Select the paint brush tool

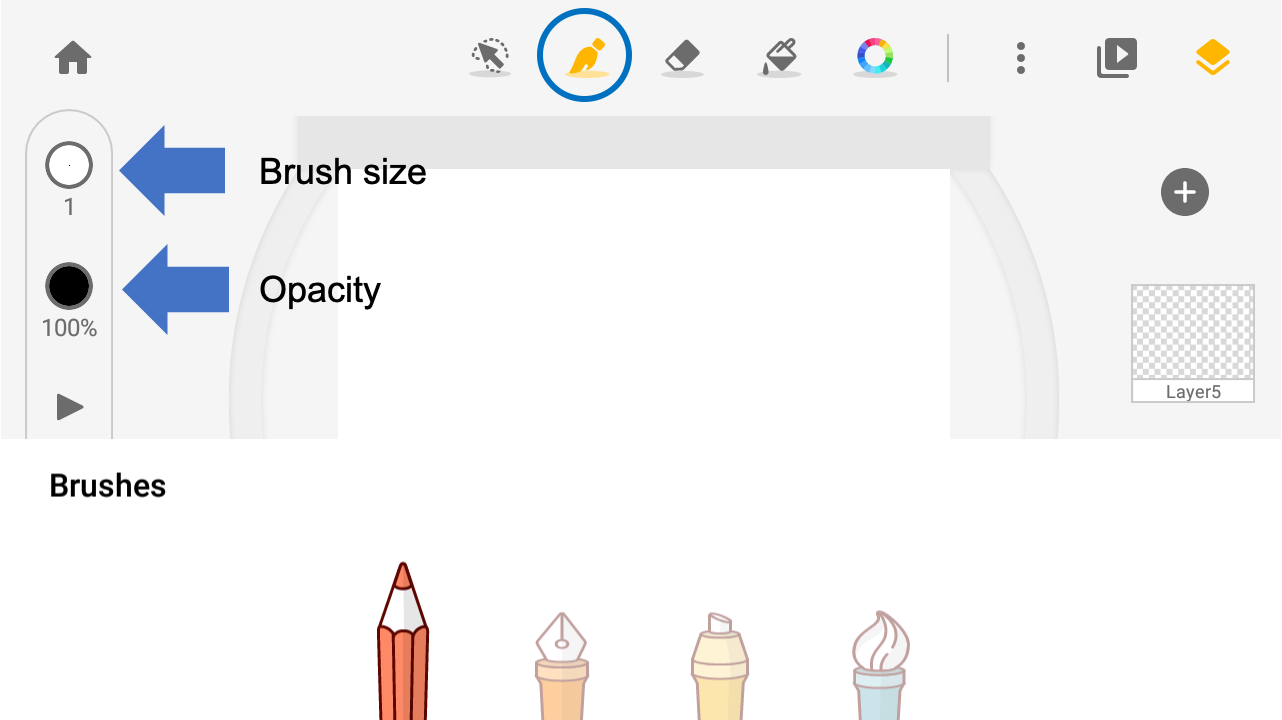point(585,56)
